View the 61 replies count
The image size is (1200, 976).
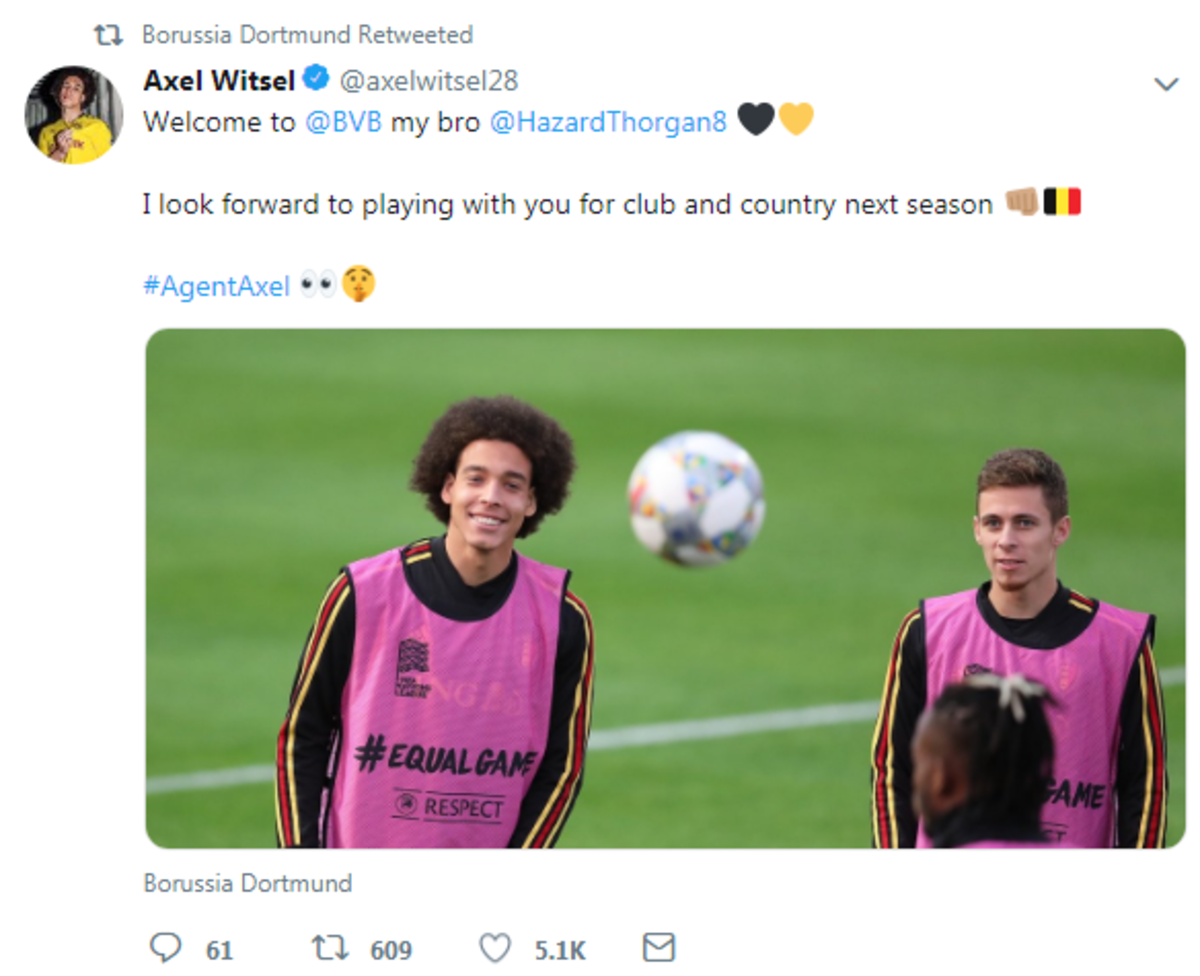pyautogui.click(x=219, y=949)
